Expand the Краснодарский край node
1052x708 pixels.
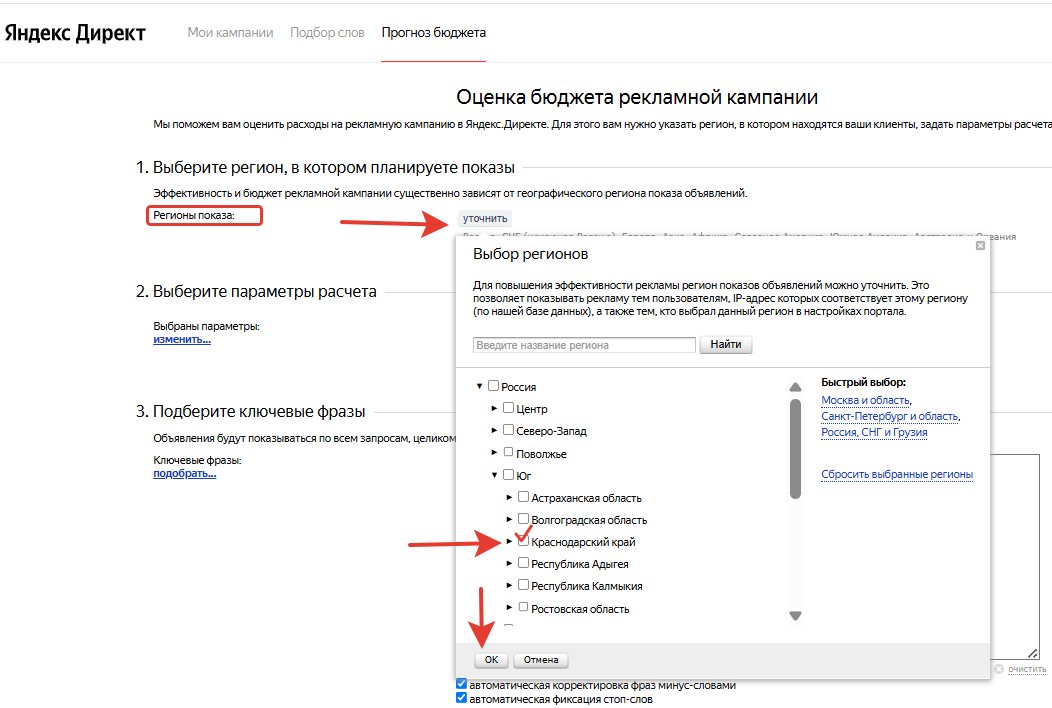(509, 542)
